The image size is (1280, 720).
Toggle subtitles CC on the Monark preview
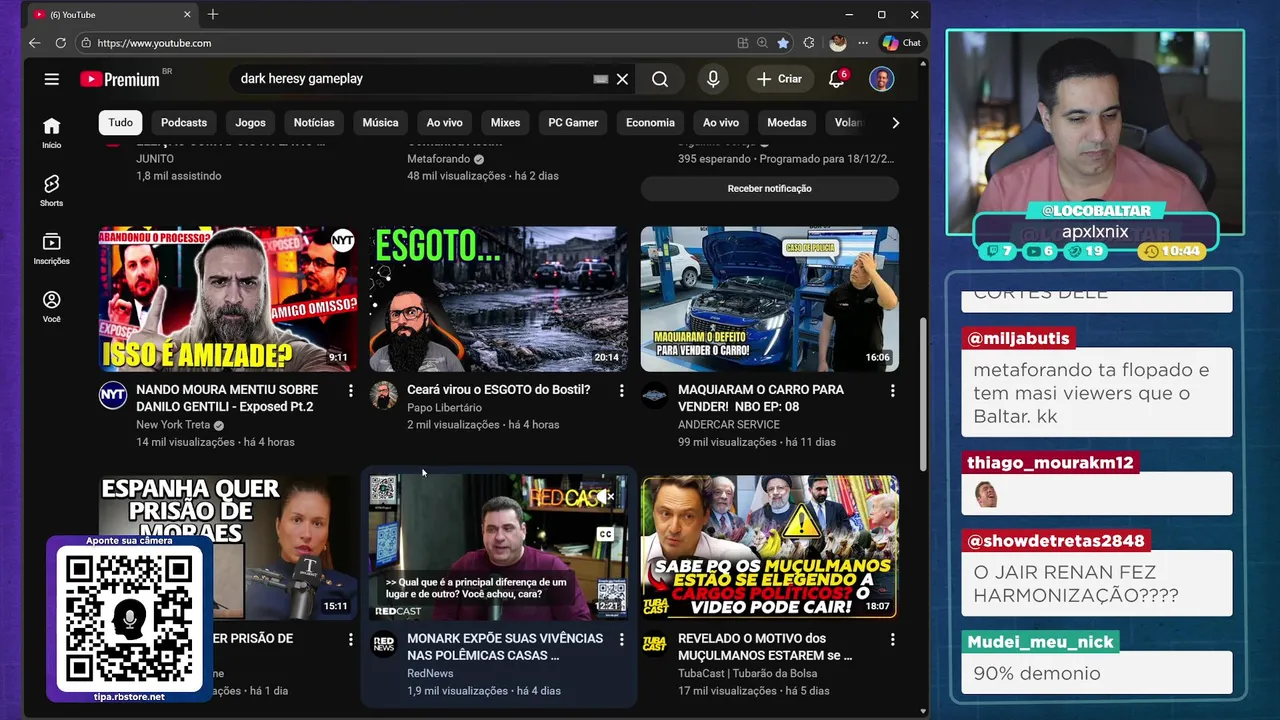605,534
